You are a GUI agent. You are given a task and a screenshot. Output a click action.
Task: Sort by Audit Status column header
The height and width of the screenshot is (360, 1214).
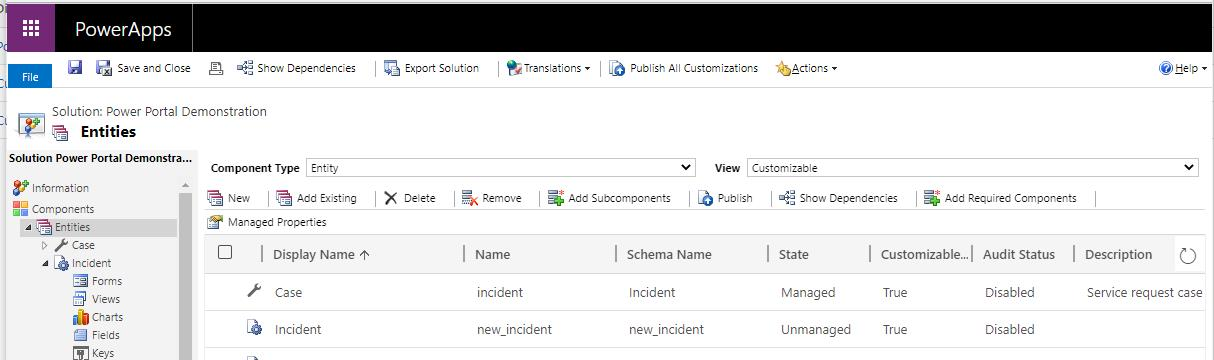pos(1019,255)
